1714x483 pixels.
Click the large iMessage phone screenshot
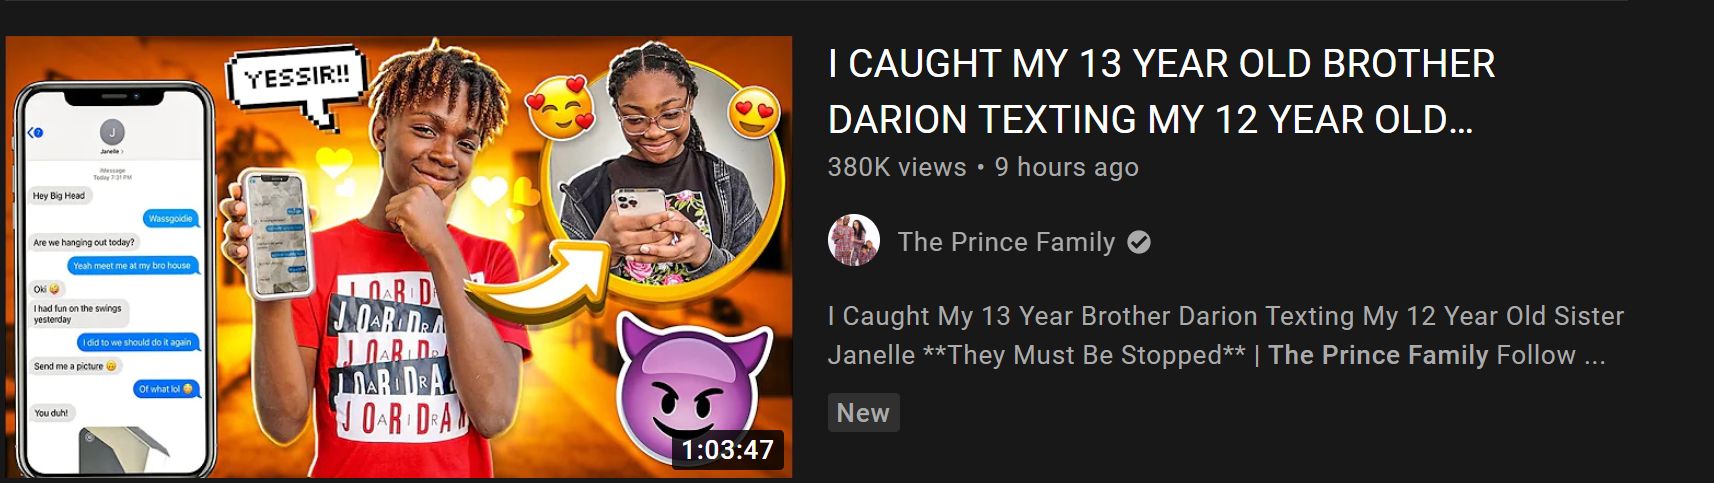114,279
